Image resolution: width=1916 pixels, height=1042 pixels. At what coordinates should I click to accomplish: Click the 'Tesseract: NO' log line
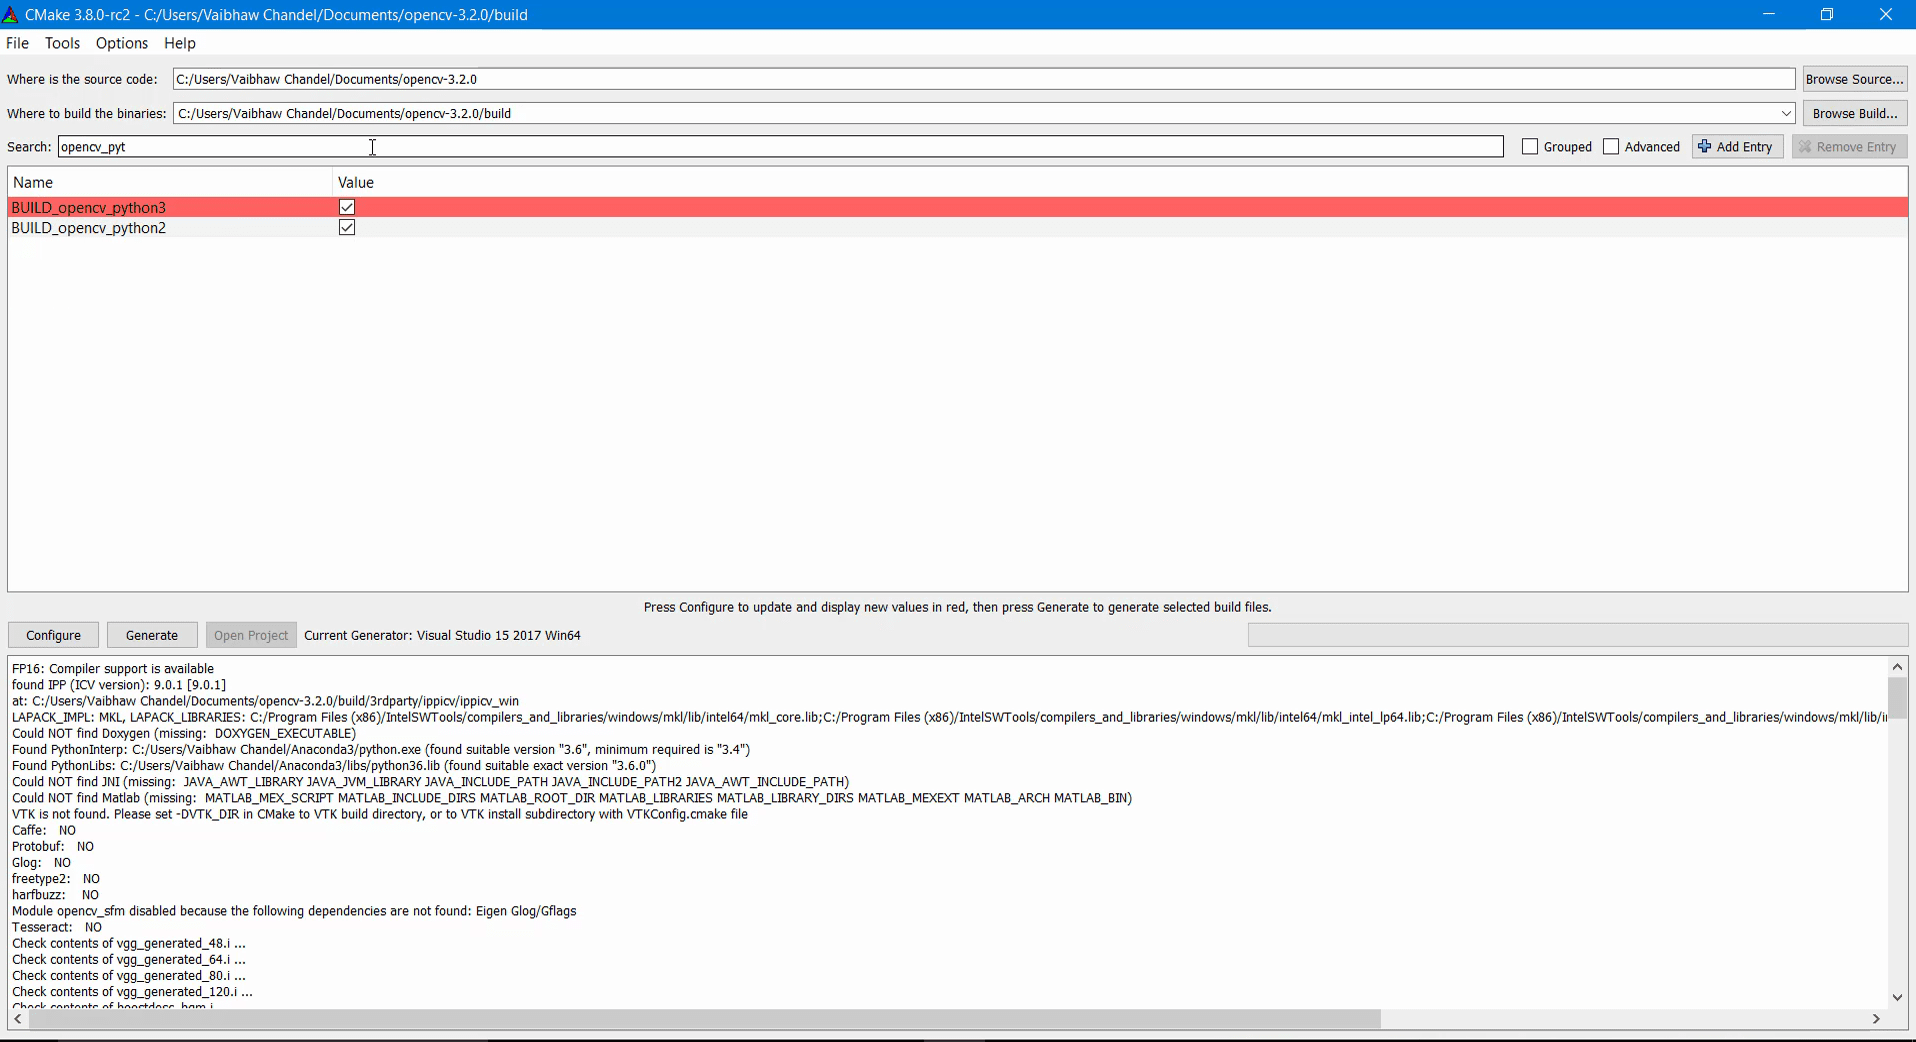(x=57, y=928)
